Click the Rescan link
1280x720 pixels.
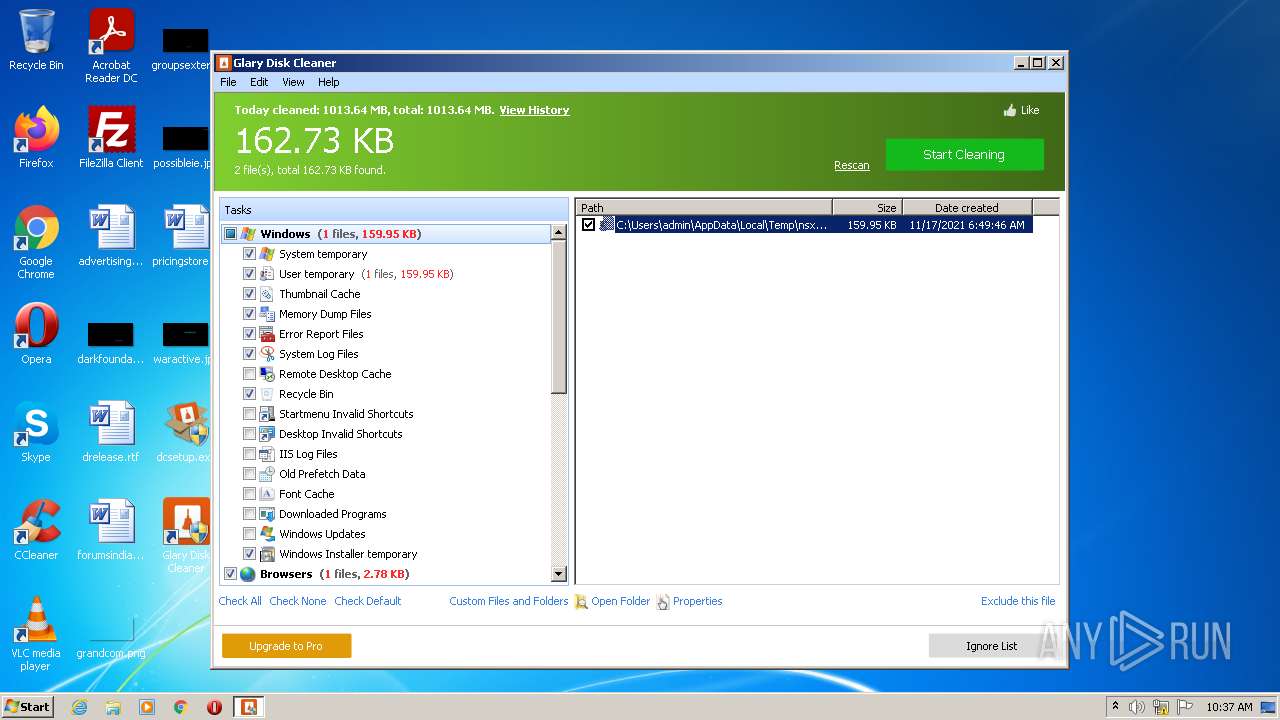[x=852, y=166]
